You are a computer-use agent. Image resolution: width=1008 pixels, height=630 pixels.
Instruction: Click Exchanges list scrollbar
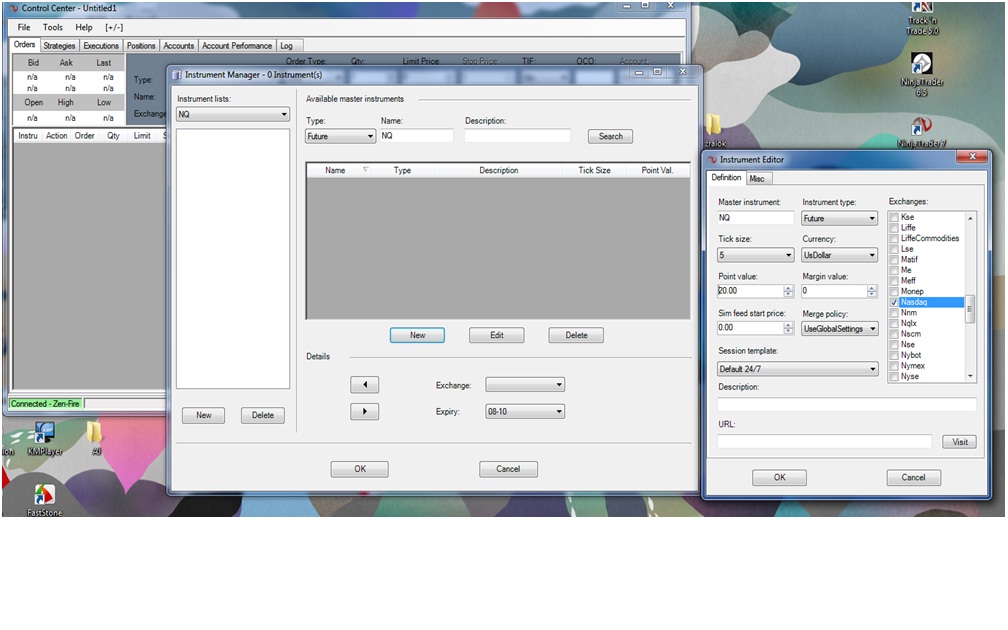coord(970,298)
